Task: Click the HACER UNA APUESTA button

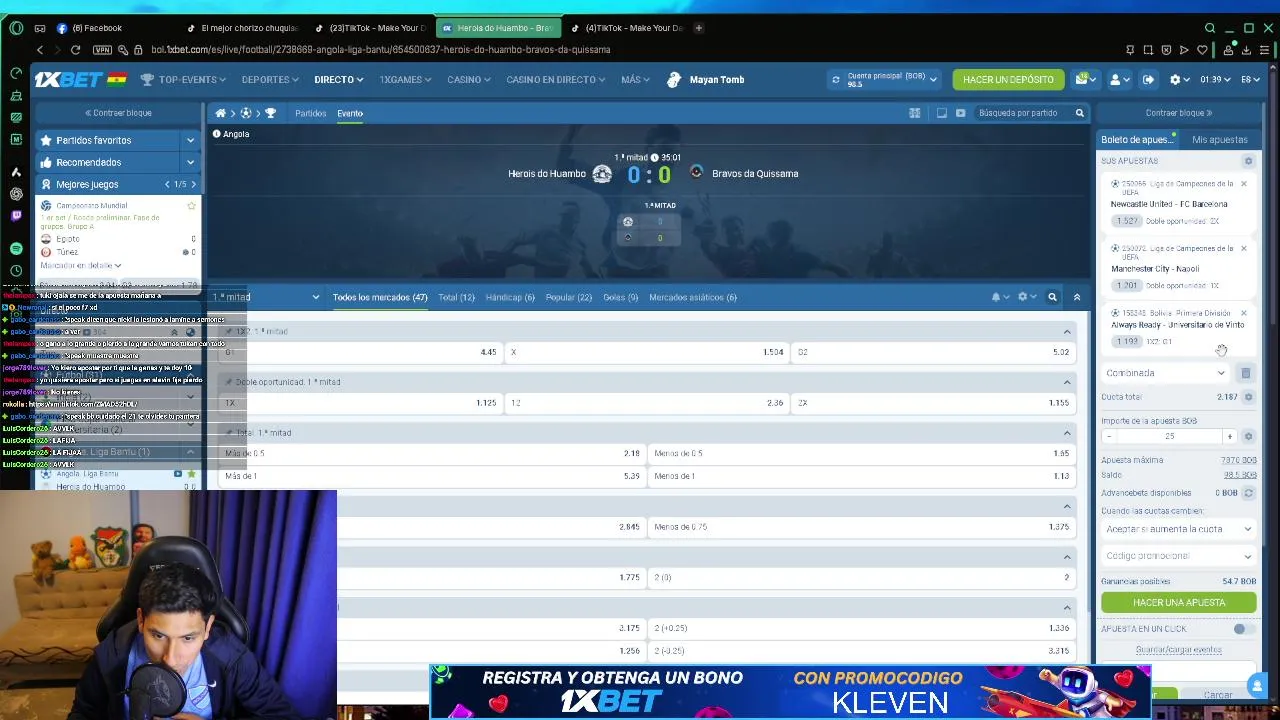Action: (1179, 602)
